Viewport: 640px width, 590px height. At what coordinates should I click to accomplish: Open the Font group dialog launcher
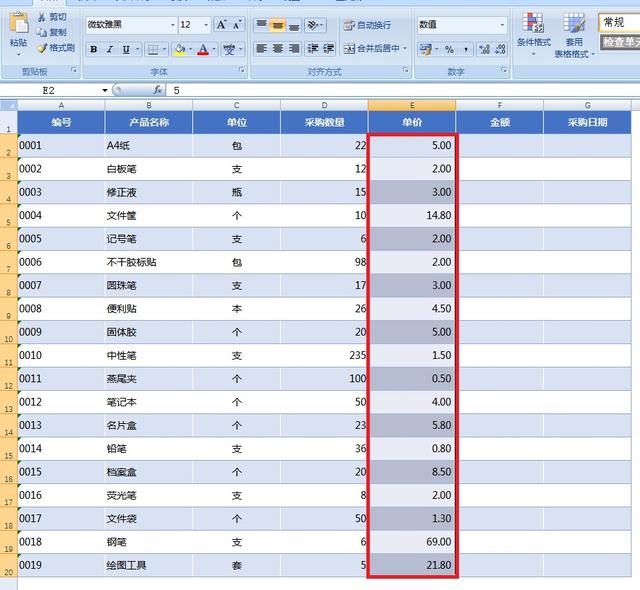pos(242,70)
